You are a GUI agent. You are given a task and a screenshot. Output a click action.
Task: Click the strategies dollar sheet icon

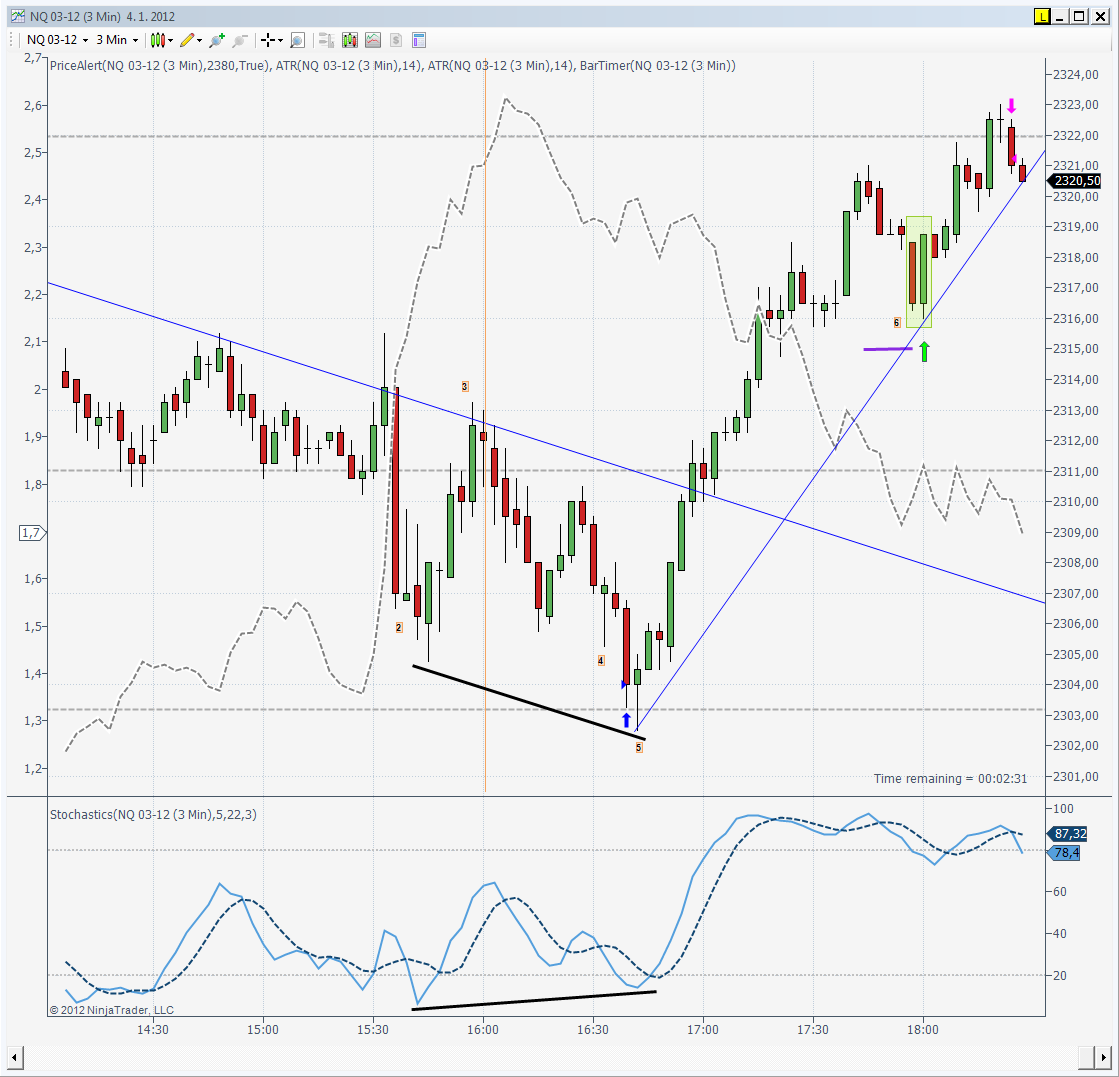click(396, 40)
